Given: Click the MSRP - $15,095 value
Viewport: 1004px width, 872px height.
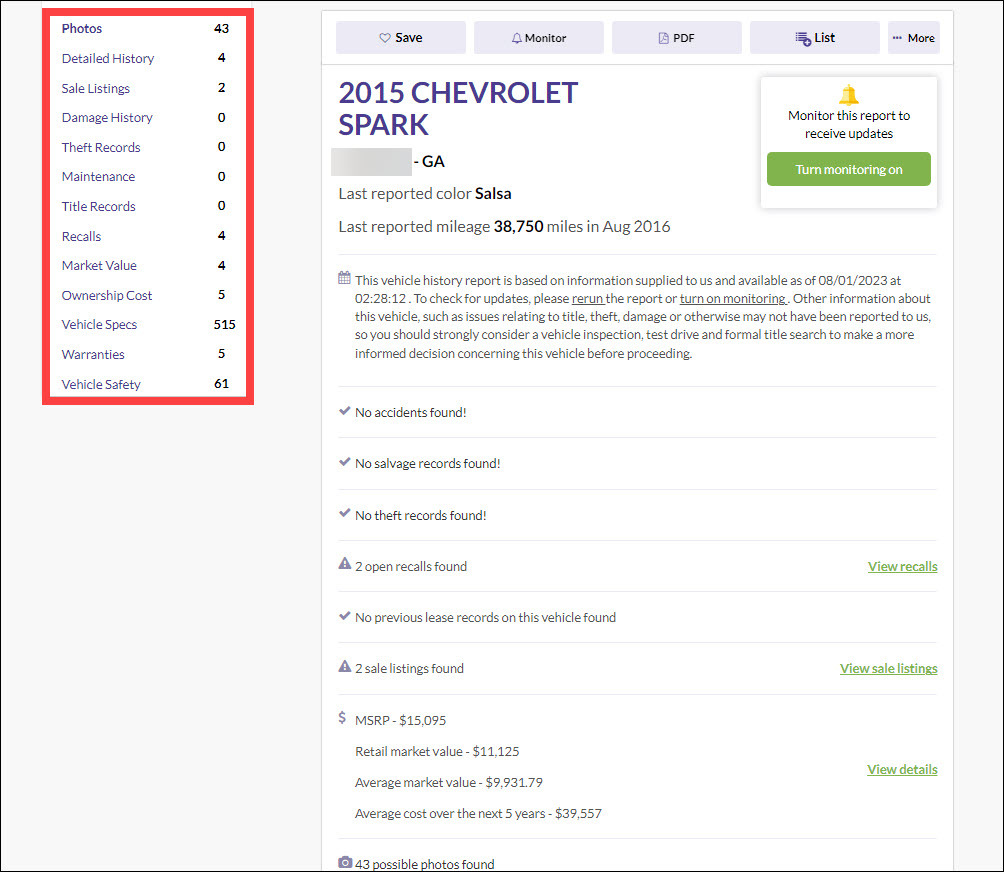Looking at the screenshot, I should pyautogui.click(x=400, y=720).
